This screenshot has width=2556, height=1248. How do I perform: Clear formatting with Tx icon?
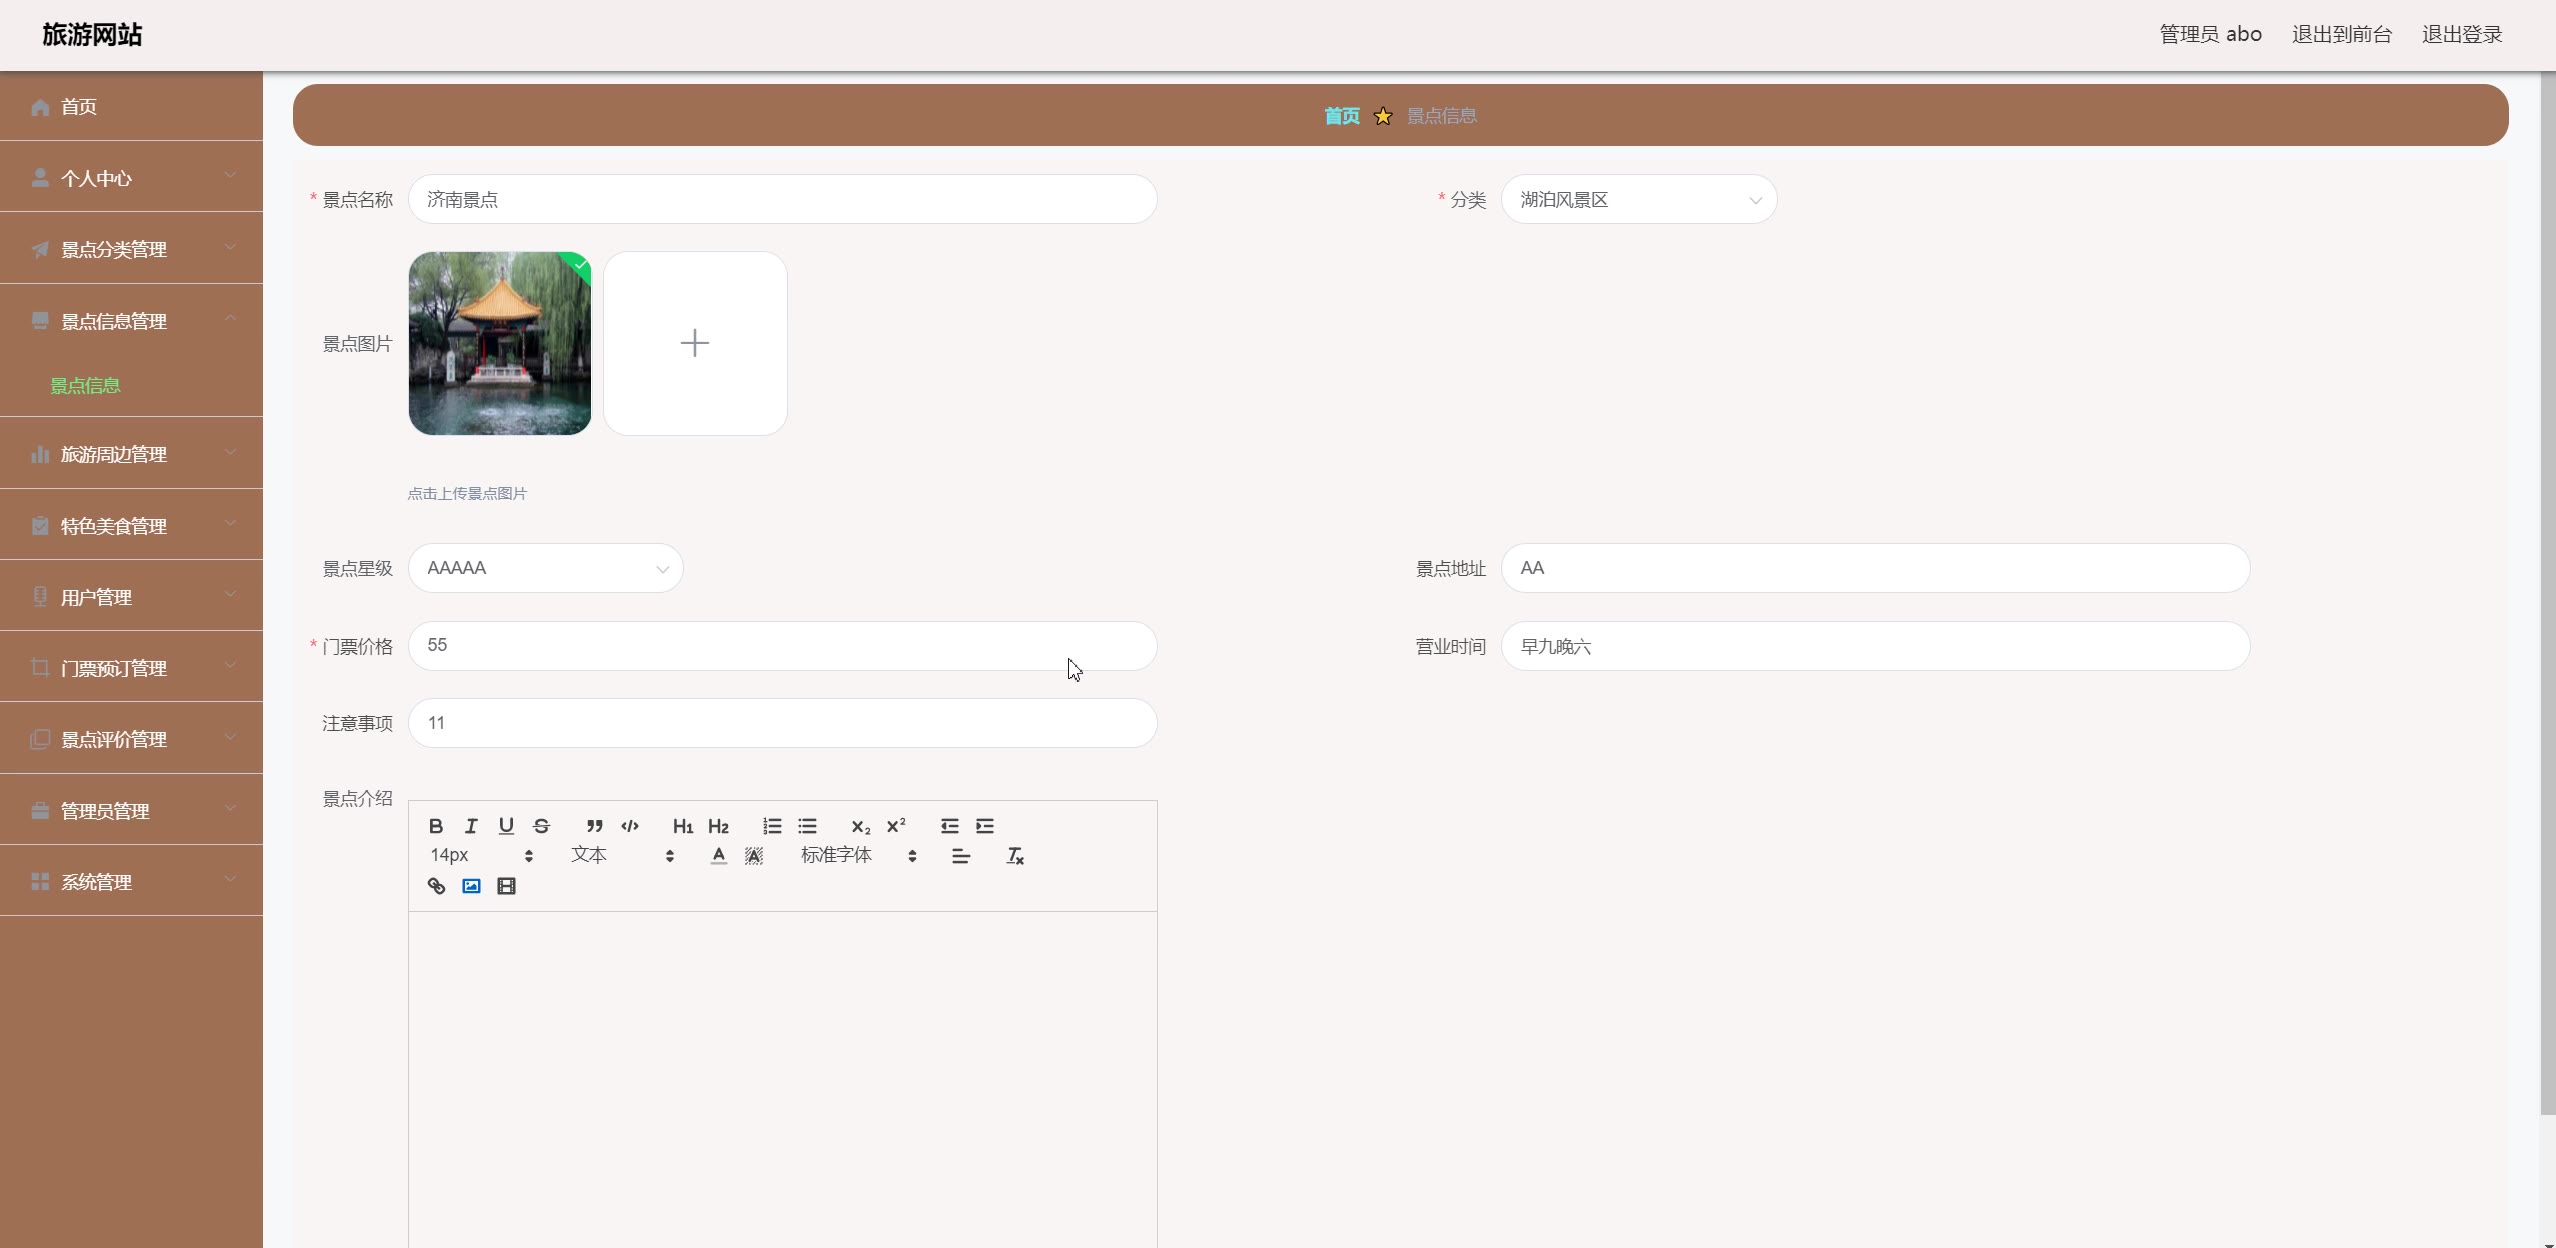pos(1014,856)
